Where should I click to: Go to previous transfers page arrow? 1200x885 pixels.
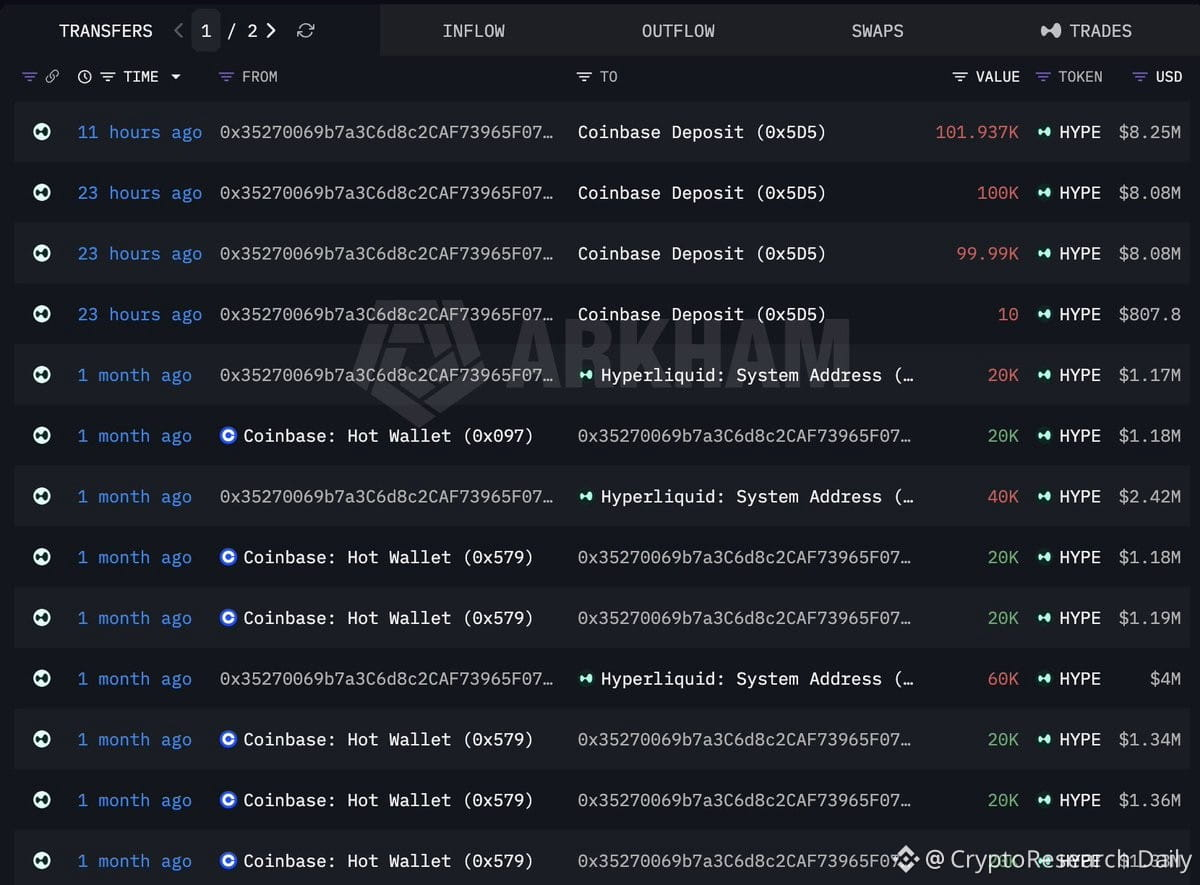click(x=178, y=31)
